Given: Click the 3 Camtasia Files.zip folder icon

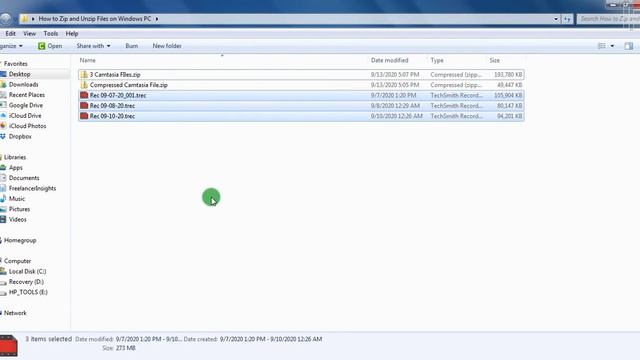Looking at the screenshot, I should (x=84, y=75).
